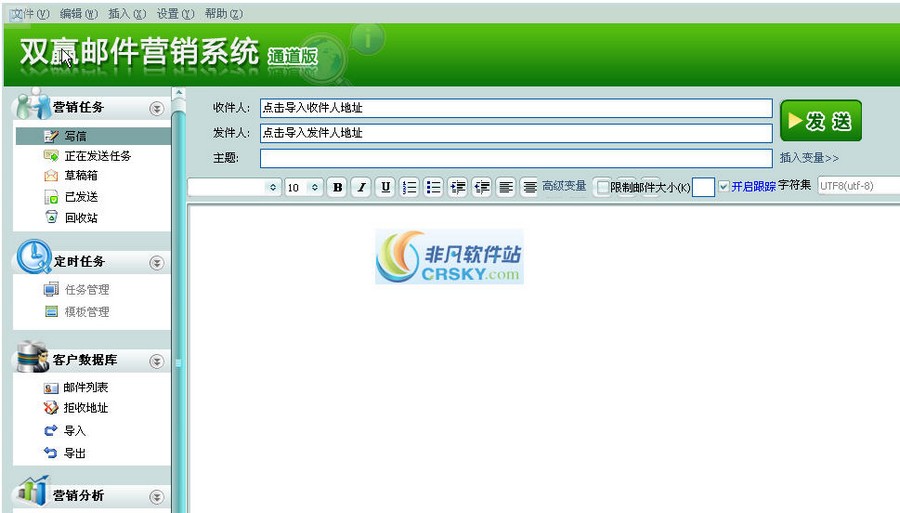
Task: Click the 客户数据库 database icon
Action: pos(33,356)
